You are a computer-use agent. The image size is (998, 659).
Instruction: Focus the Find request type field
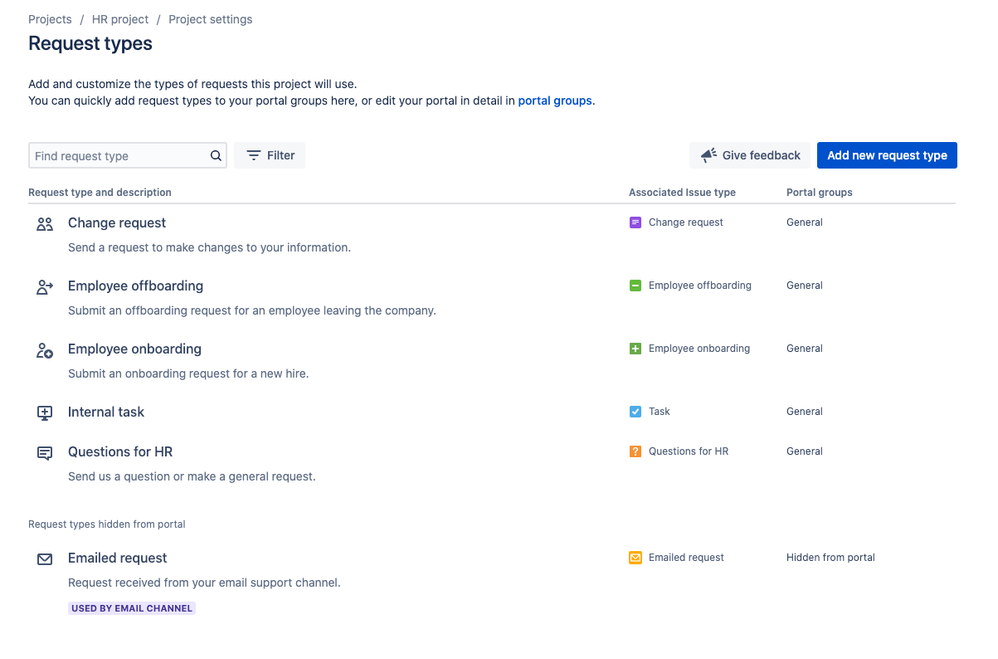click(127, 155)
